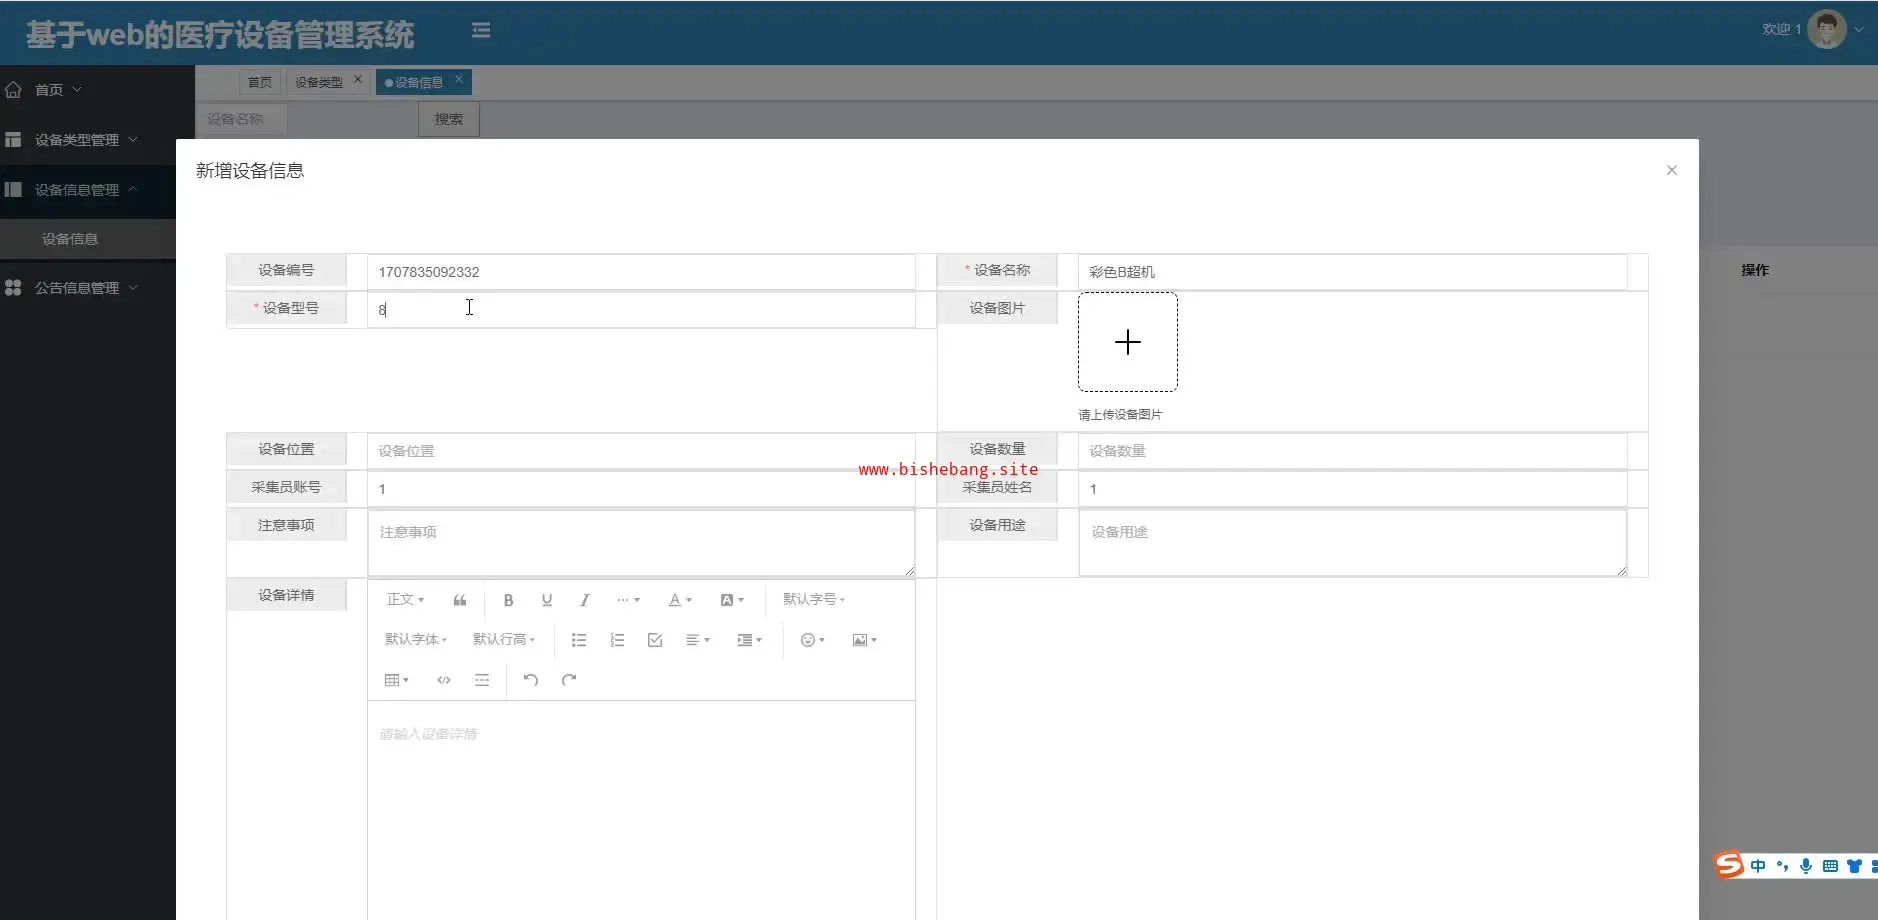Insert a code block in the editor
Viewport: 1878px width, 920px height.
(x=444, y=680)
